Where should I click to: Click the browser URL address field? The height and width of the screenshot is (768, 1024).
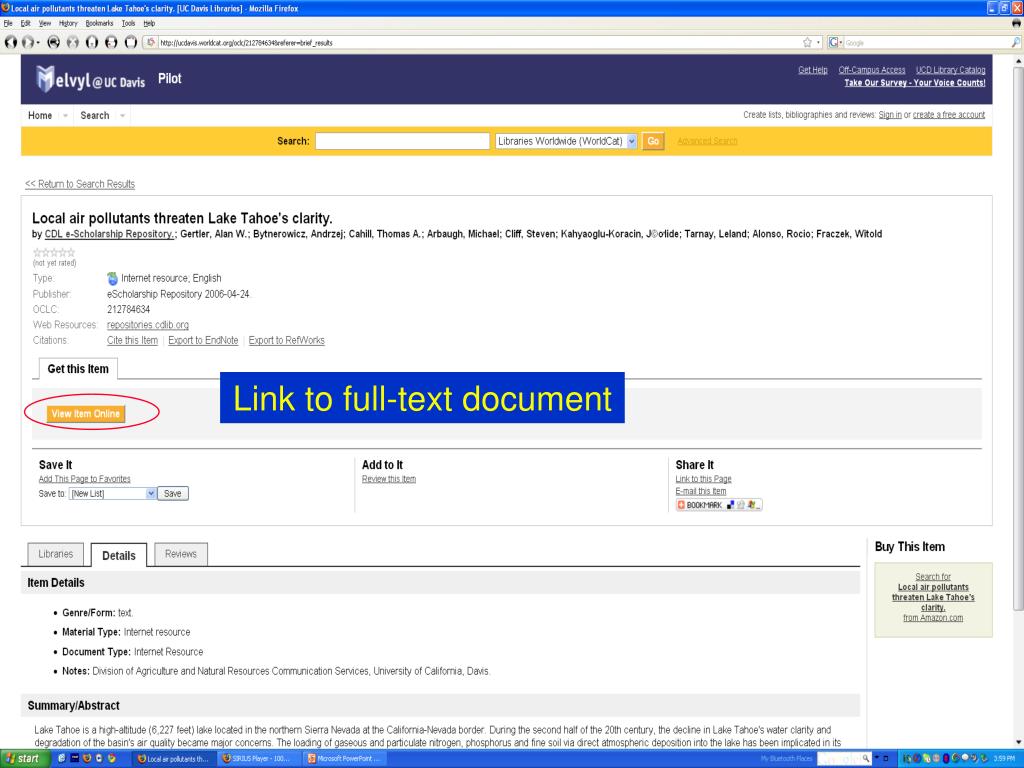point(480,42)
